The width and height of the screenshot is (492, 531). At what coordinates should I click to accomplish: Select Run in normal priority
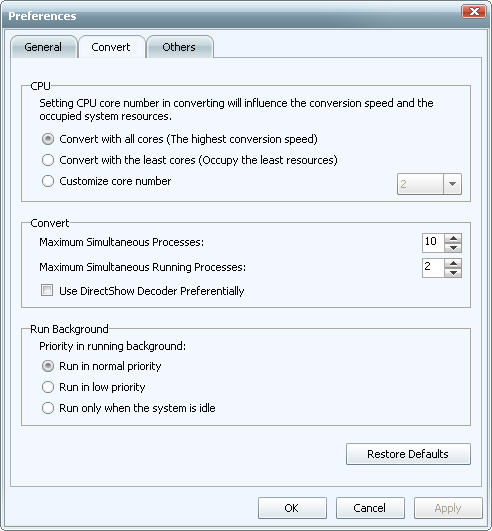pyautogui.click(x=48, y=366)
